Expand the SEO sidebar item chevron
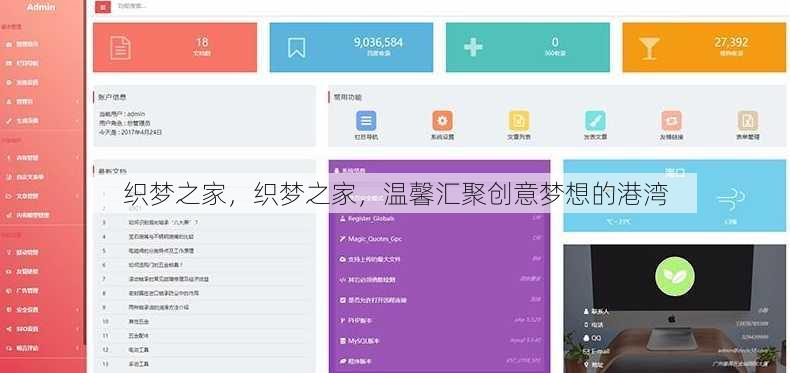The image size is (790, 373). pos(78,329)
